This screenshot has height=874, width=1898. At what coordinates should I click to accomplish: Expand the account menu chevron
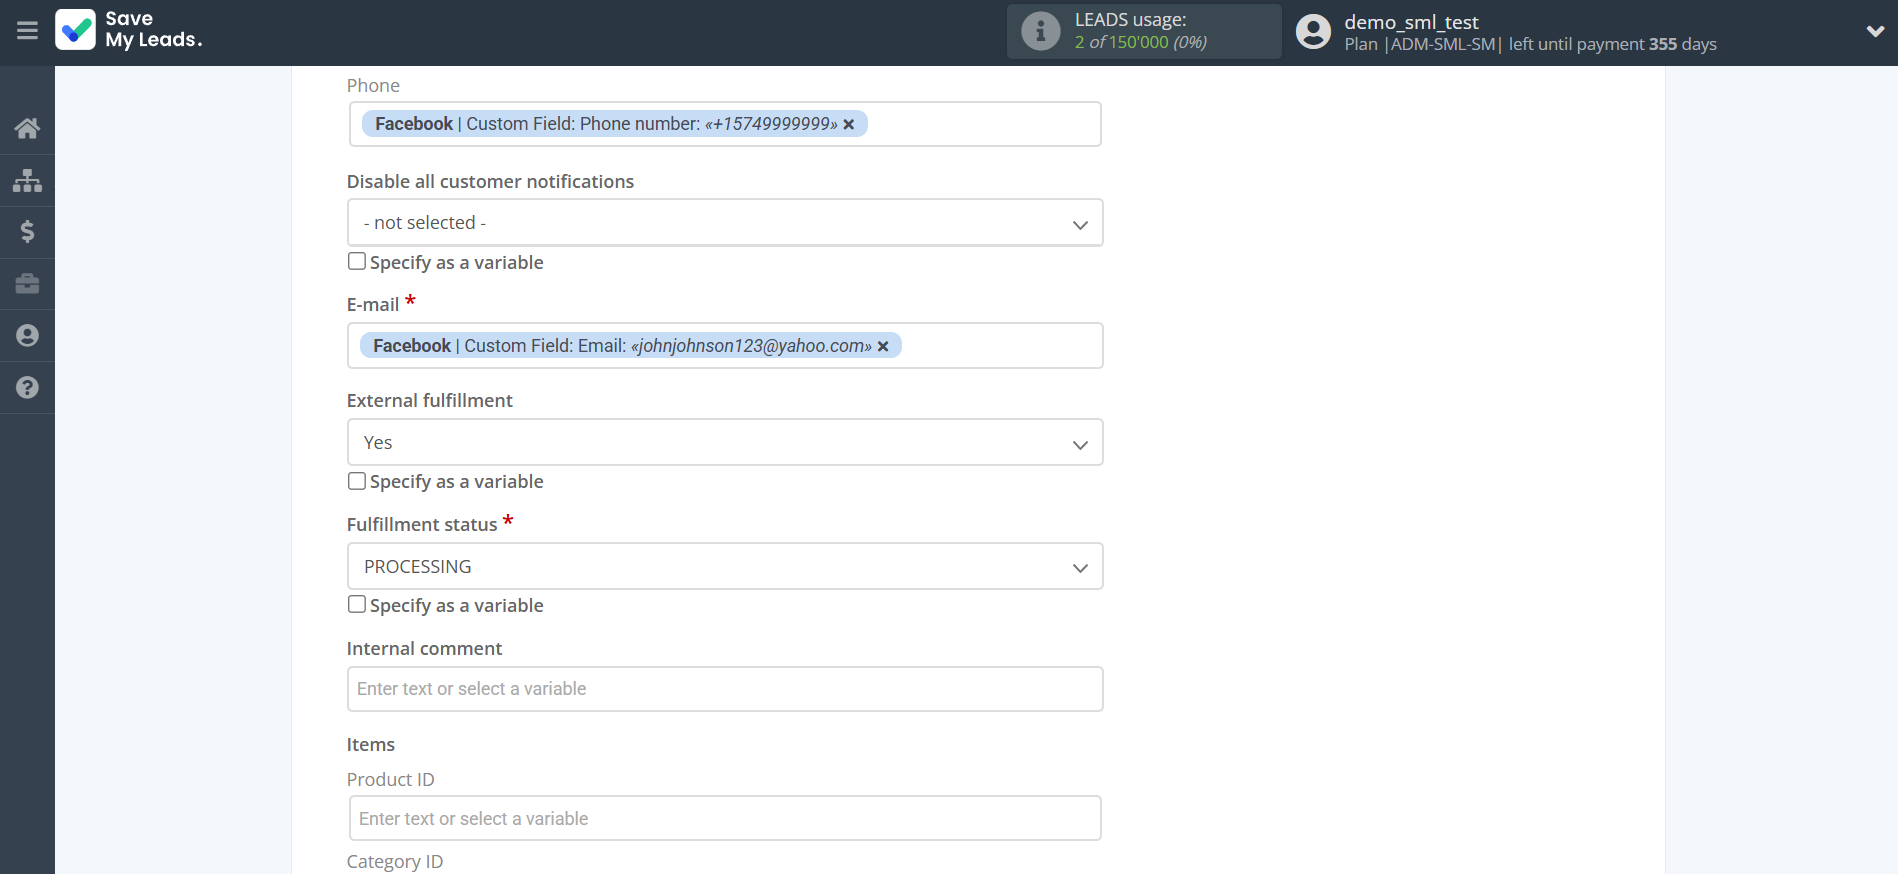1874,31
